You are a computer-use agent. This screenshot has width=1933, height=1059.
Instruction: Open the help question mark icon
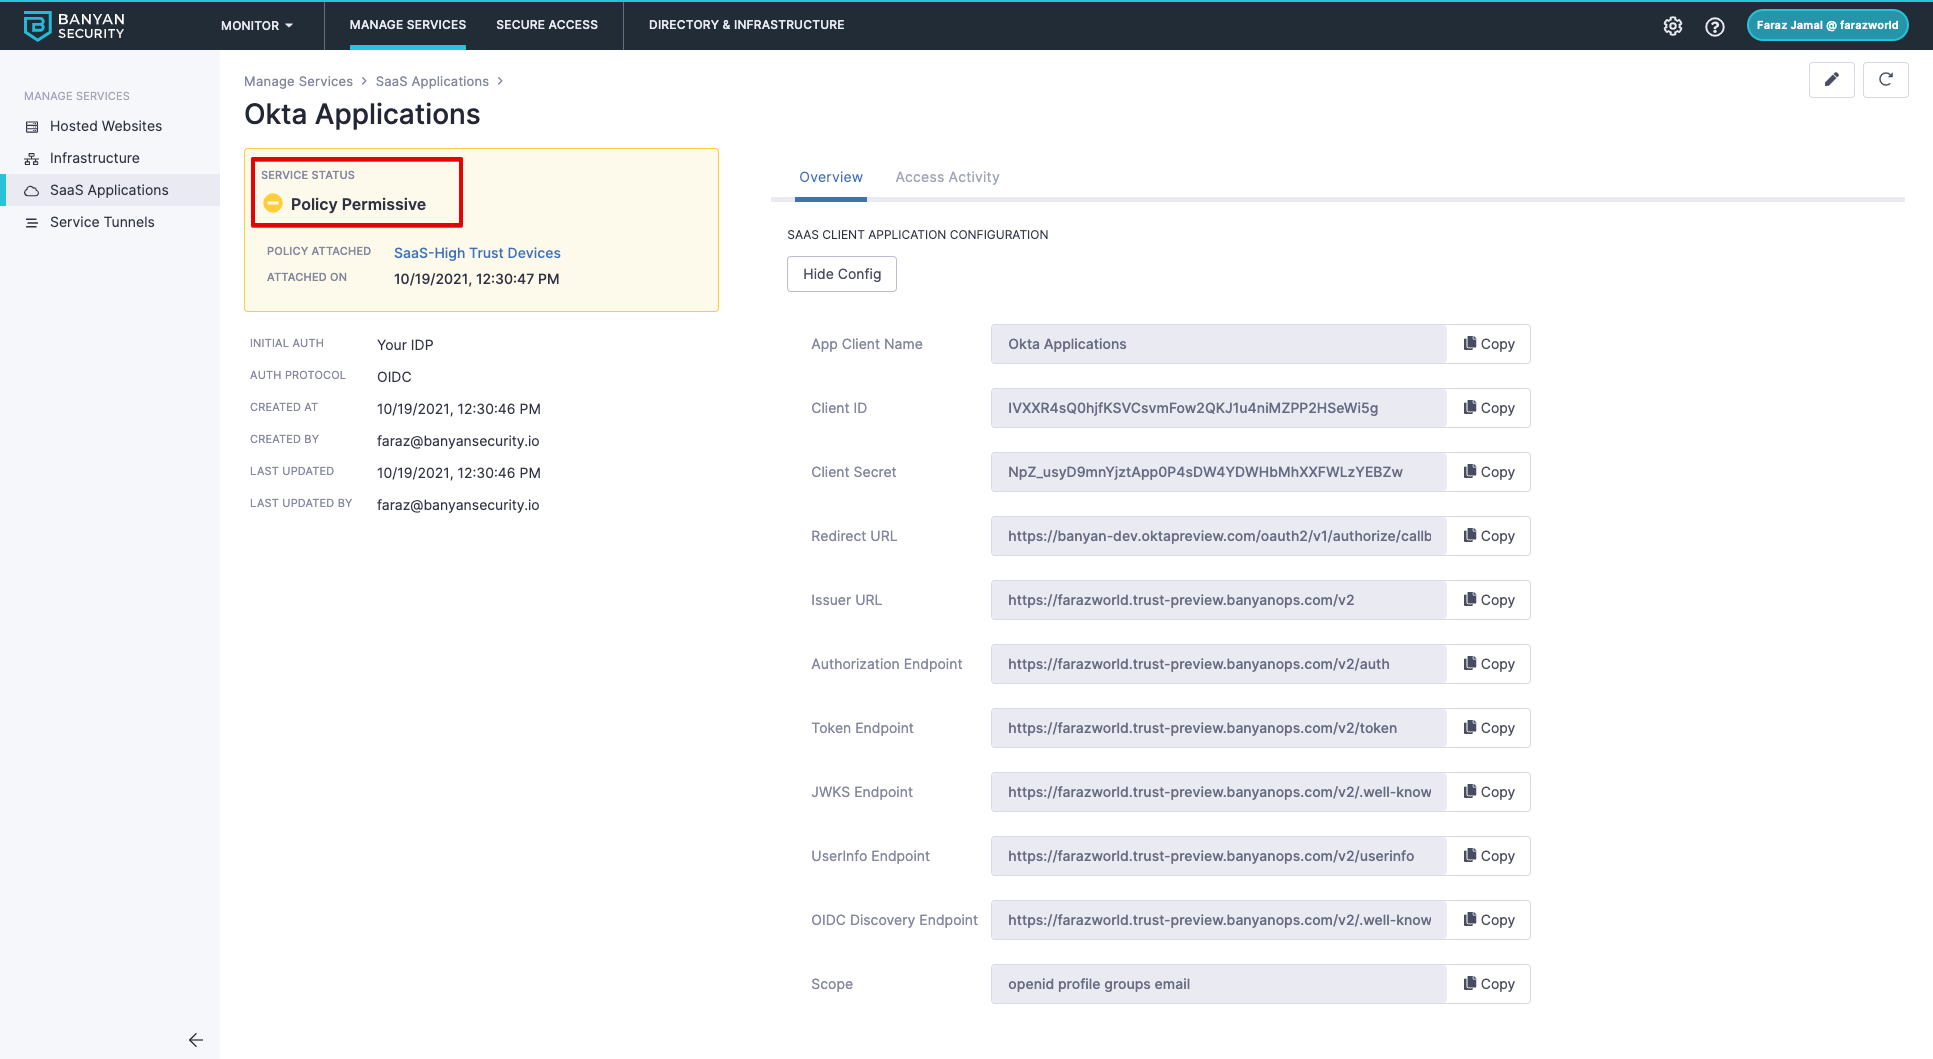click(x=1715, y=26)
